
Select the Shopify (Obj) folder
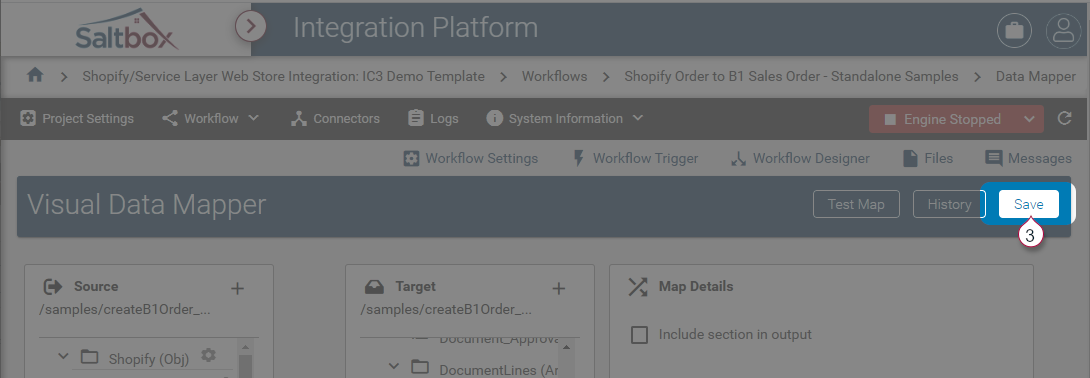coord(89,357)
